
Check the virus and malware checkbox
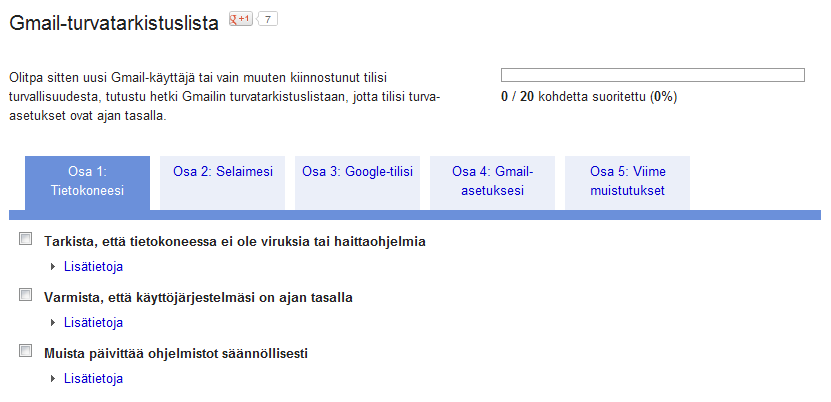click(26, 240)
